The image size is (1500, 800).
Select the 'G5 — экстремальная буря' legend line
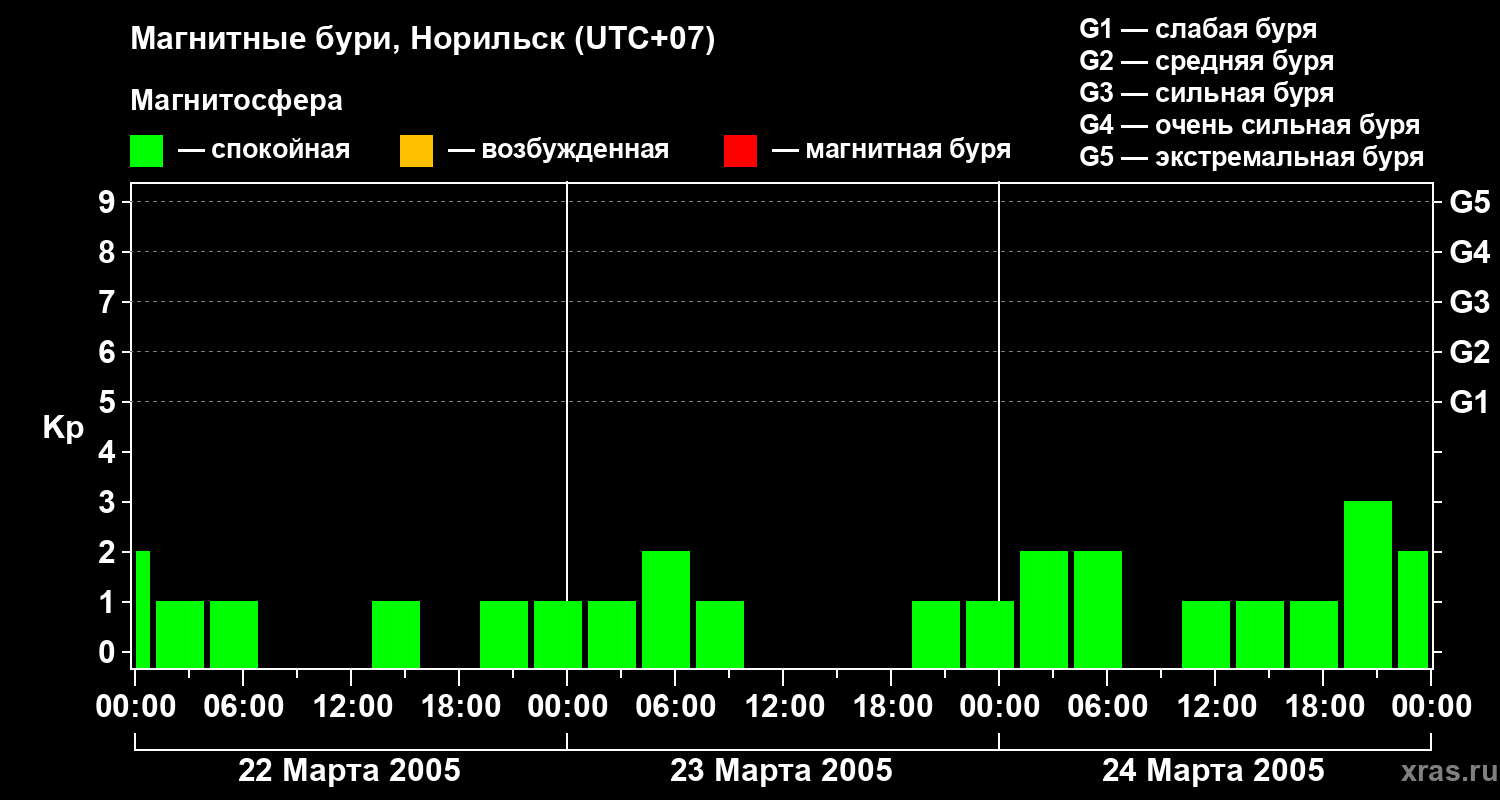(x=1252, y=157)
